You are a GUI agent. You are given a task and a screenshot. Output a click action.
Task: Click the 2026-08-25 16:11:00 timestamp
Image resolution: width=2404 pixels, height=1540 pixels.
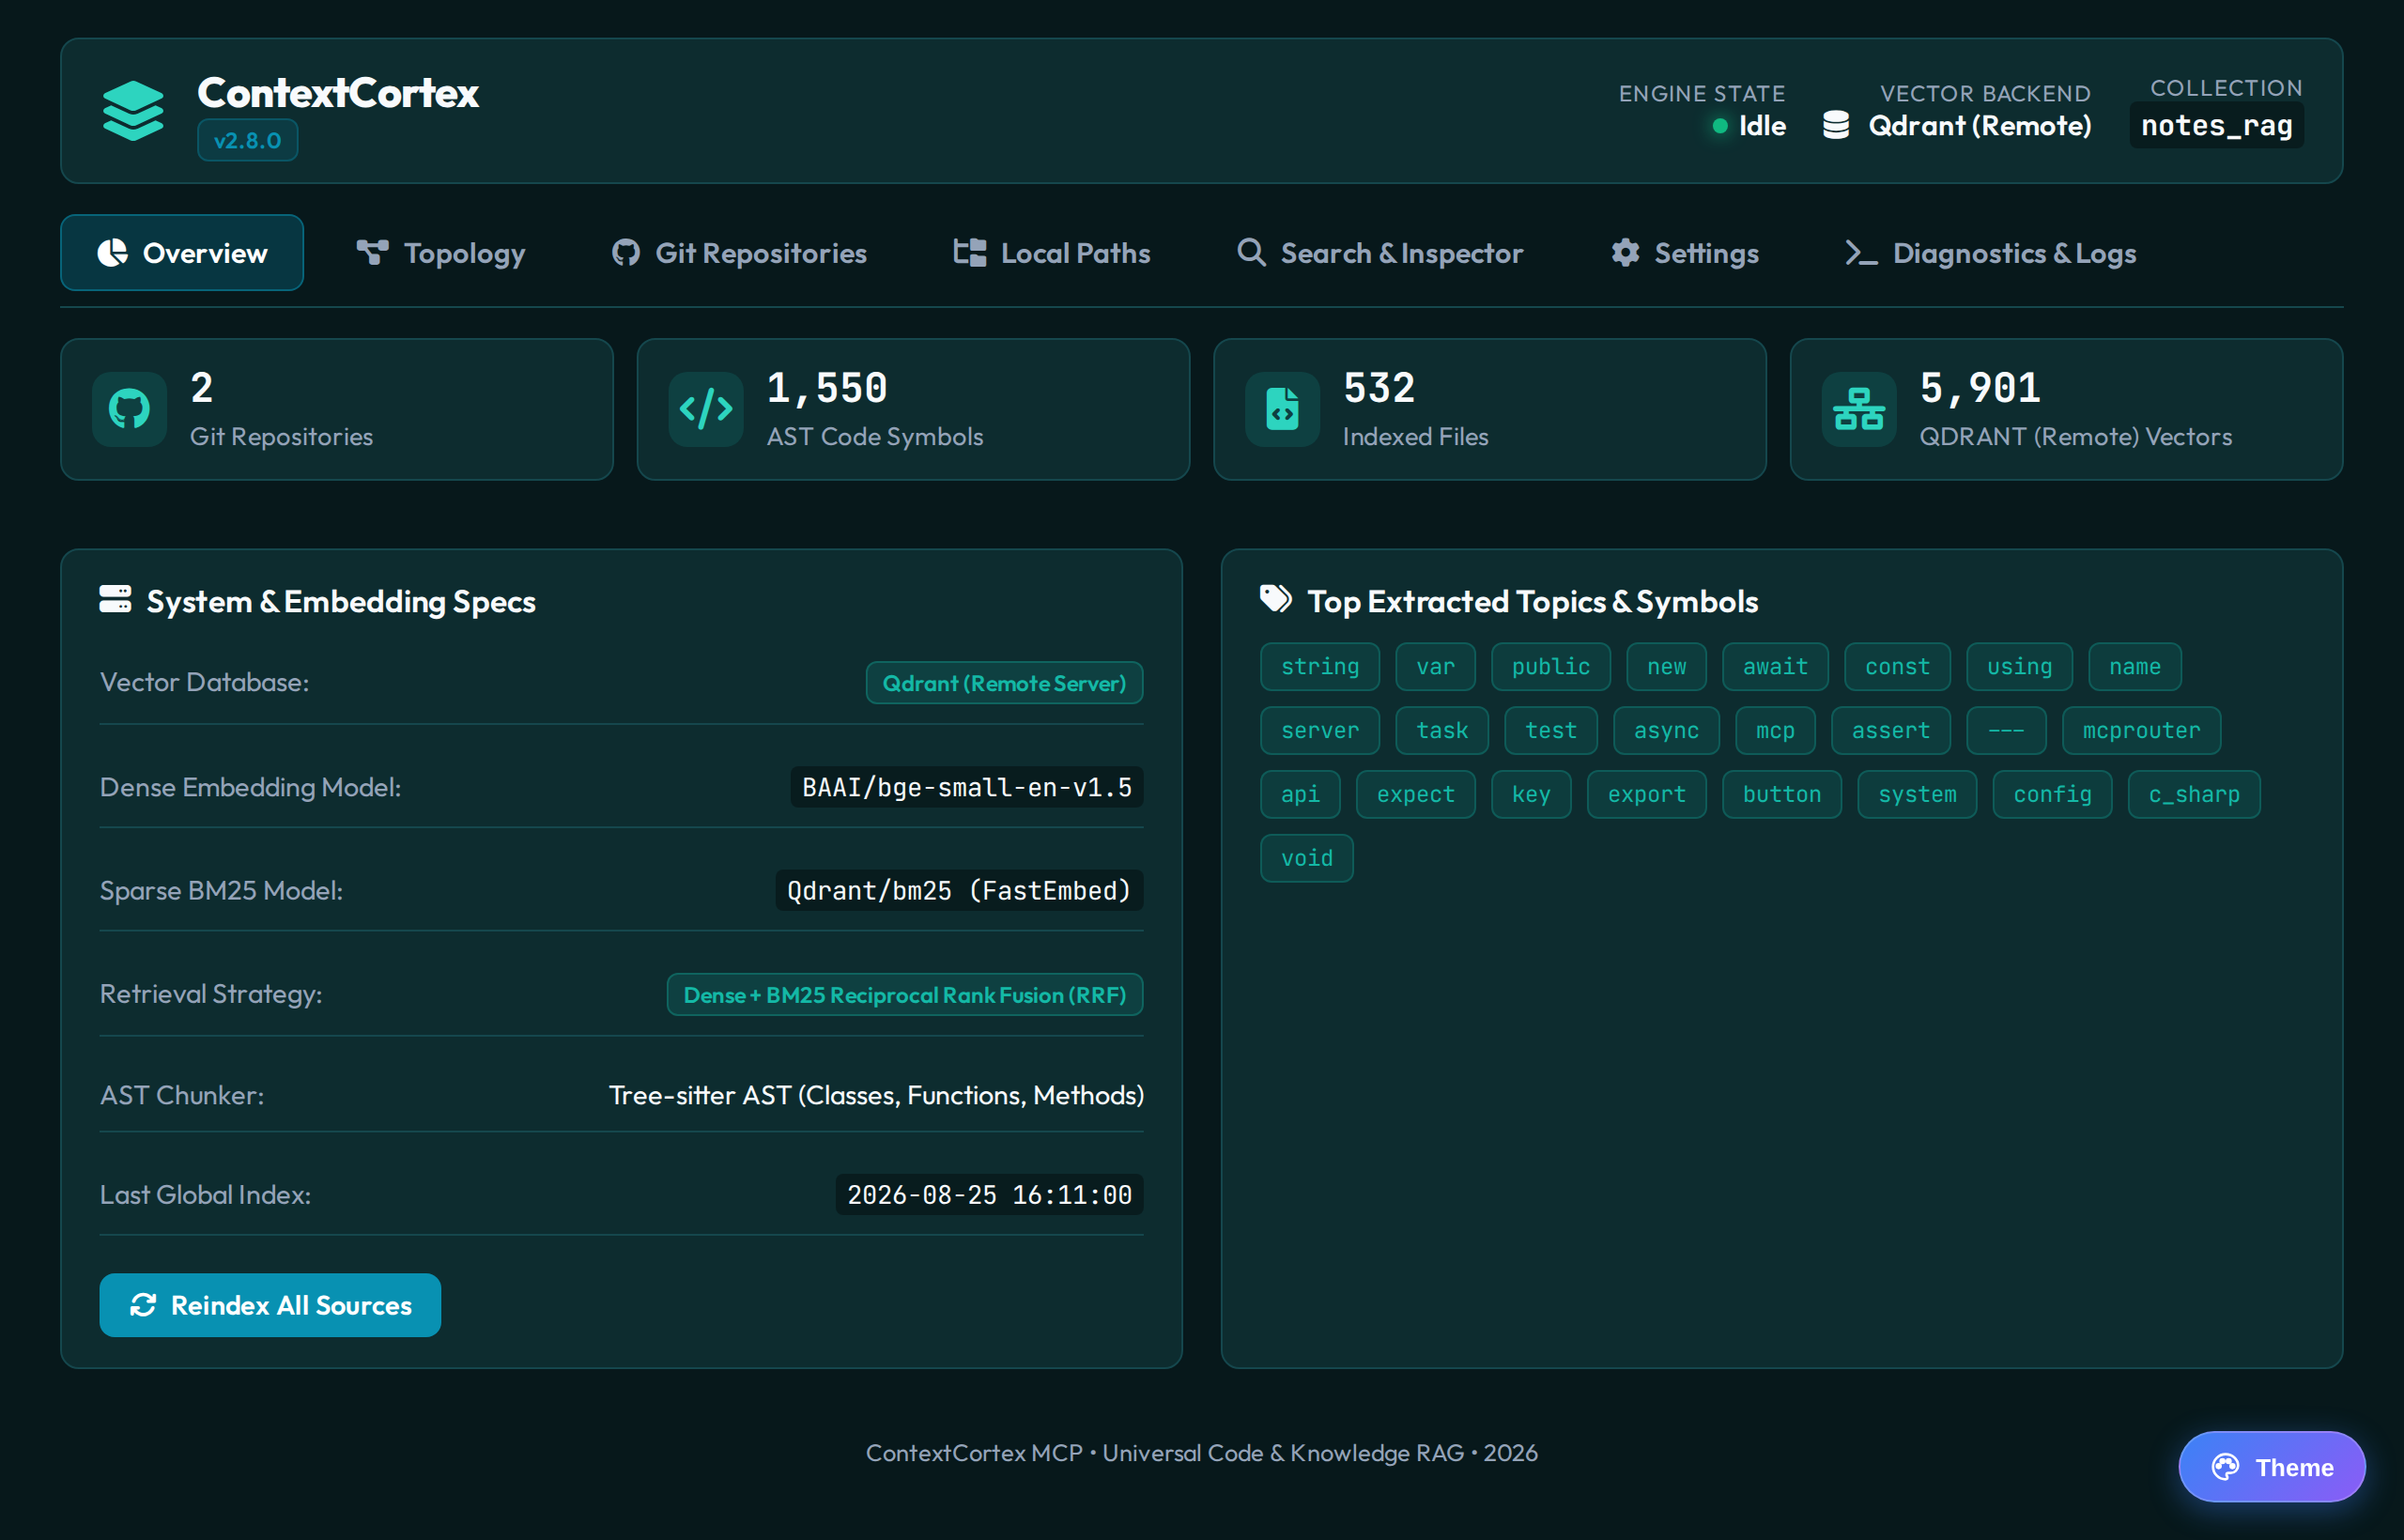990,1194
